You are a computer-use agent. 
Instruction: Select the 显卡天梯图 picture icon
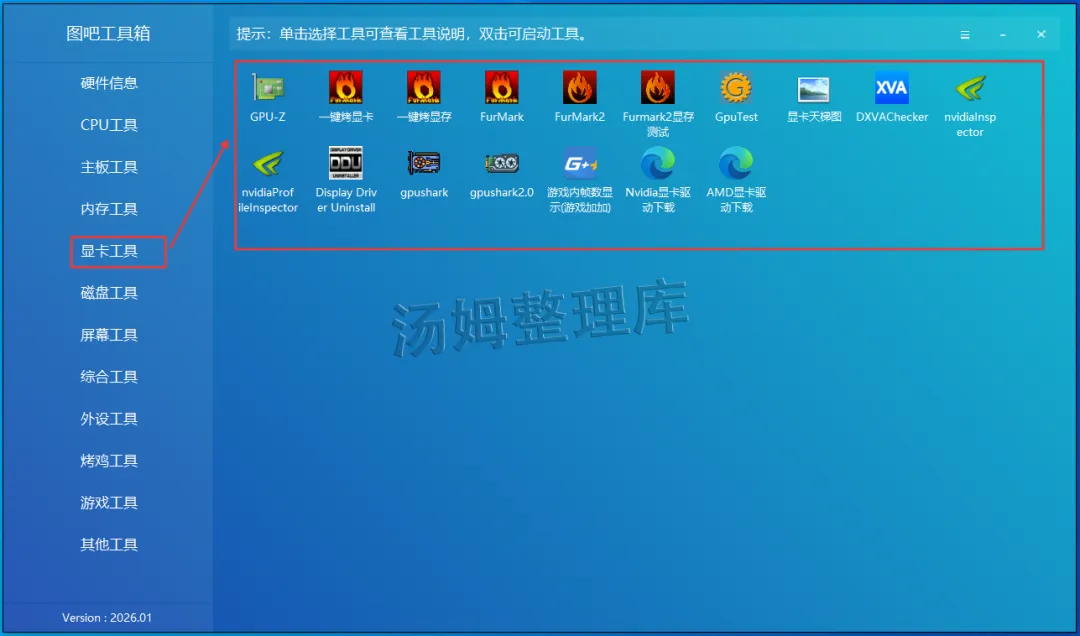[813, 89]
